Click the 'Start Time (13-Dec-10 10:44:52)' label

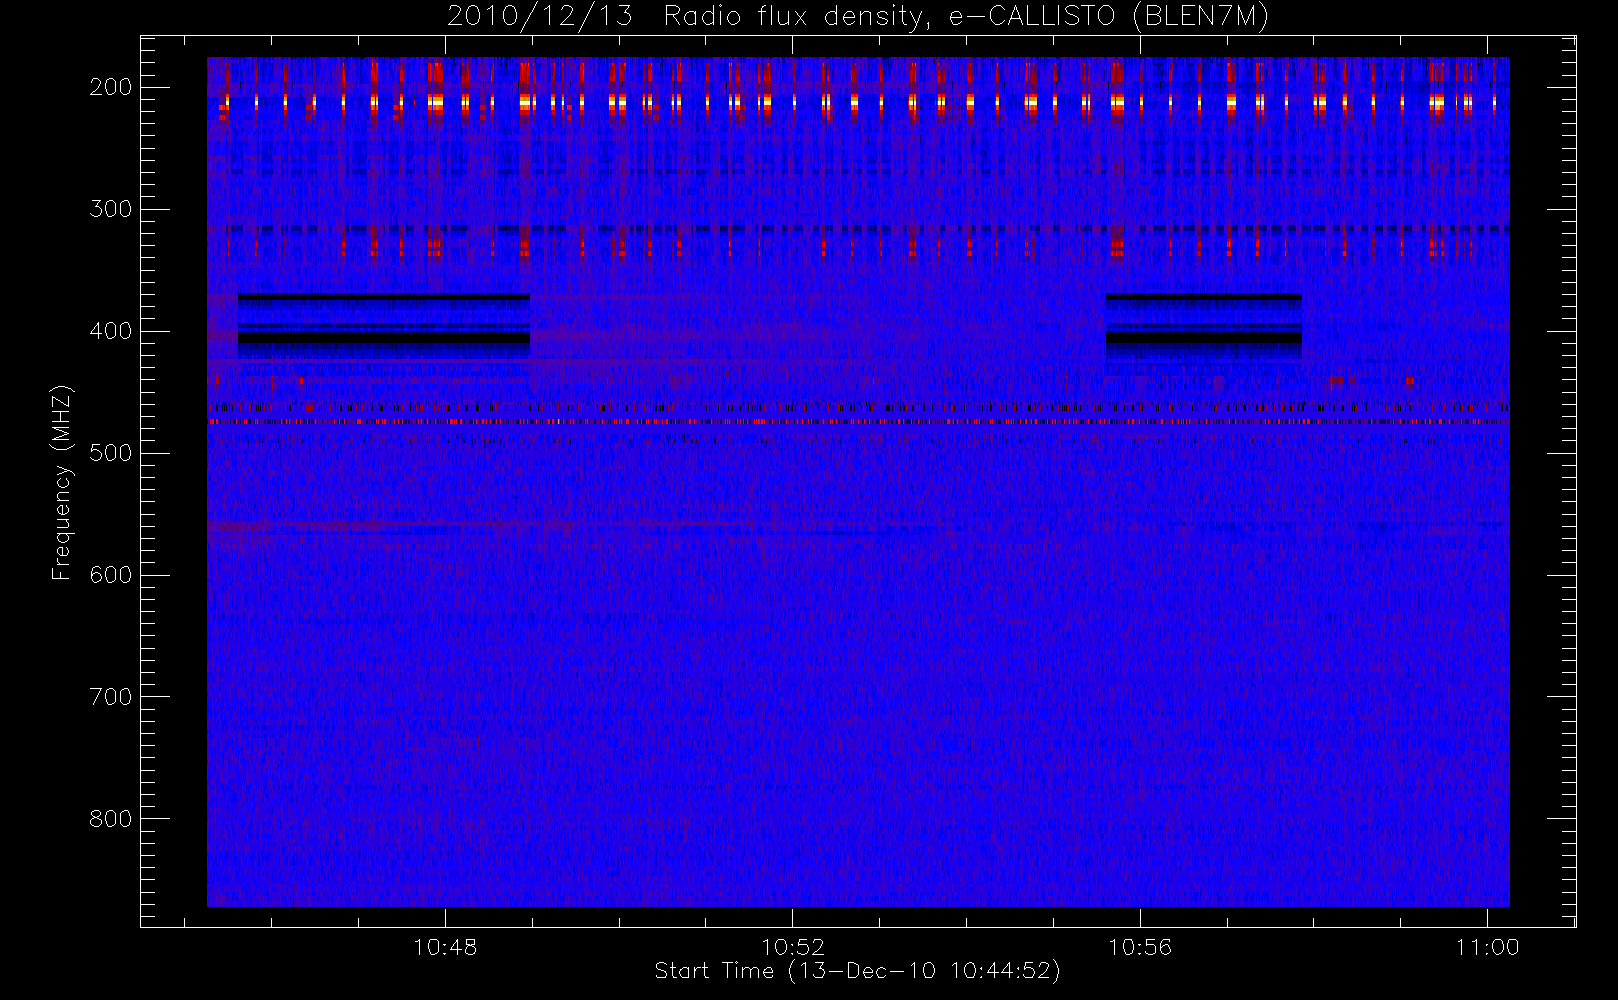point(857,971)
